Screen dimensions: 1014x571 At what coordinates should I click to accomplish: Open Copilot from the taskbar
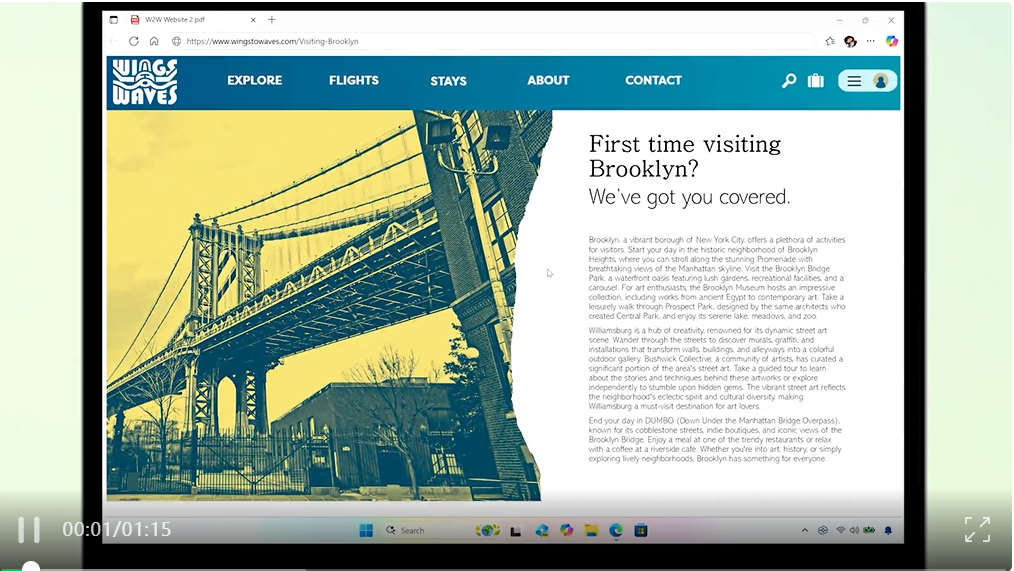tap(566, 530)
